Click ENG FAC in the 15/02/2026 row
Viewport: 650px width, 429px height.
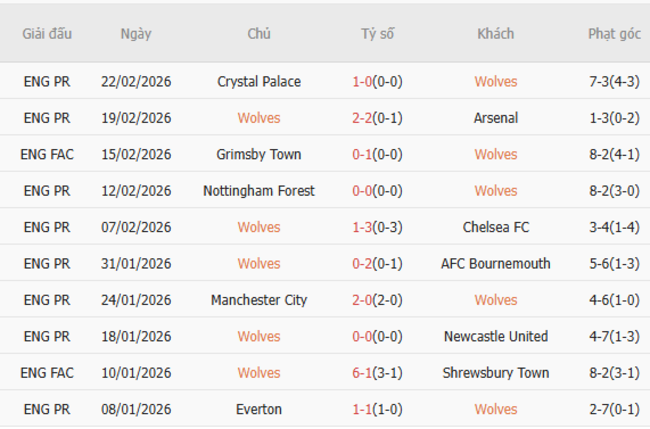pyautogui.click(x=47, y=155)
